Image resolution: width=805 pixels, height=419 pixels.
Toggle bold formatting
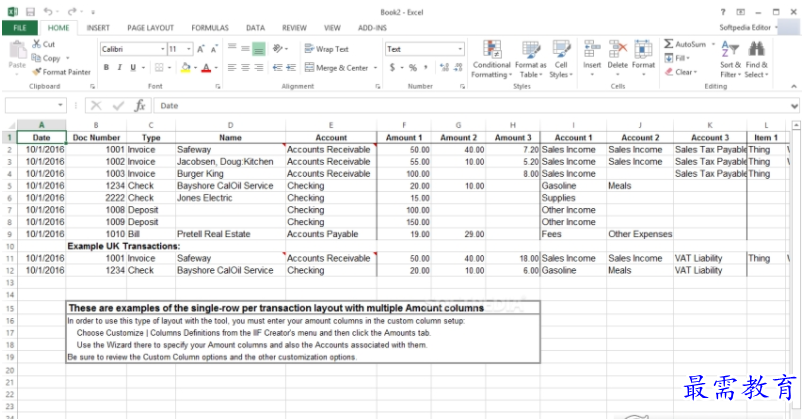(106, 67)
